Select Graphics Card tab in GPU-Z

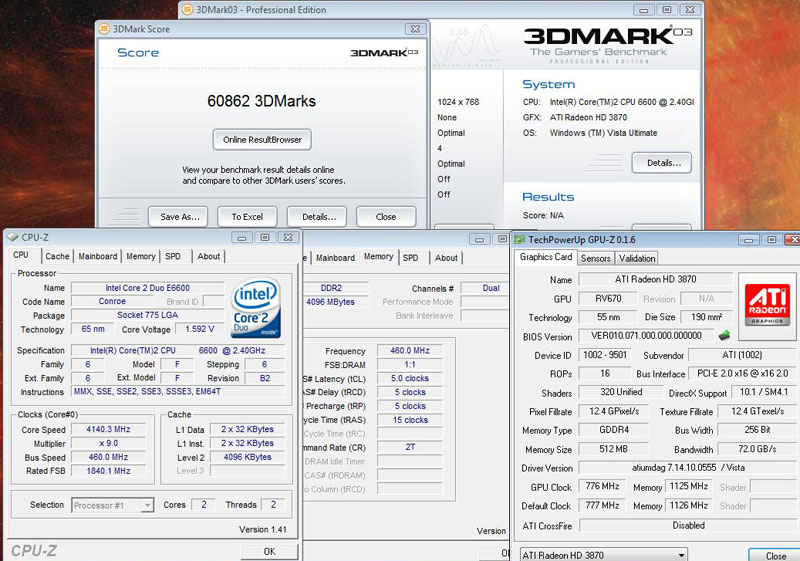(545, 257)
